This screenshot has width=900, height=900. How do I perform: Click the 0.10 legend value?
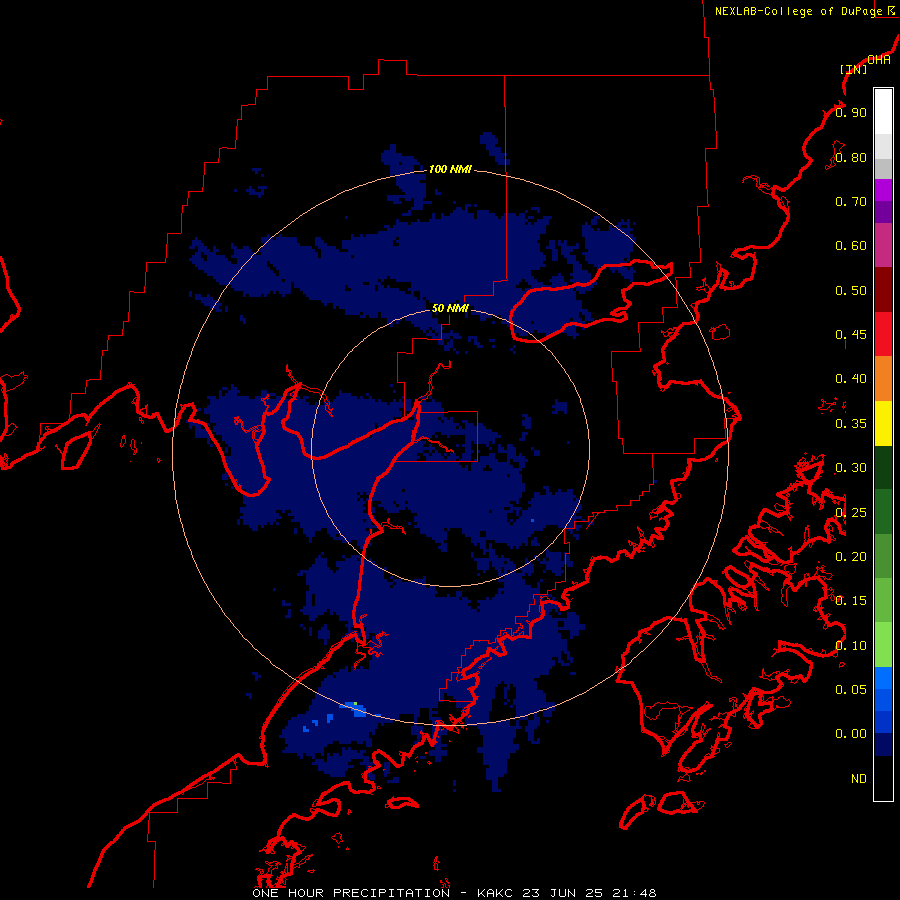point(851,646)
